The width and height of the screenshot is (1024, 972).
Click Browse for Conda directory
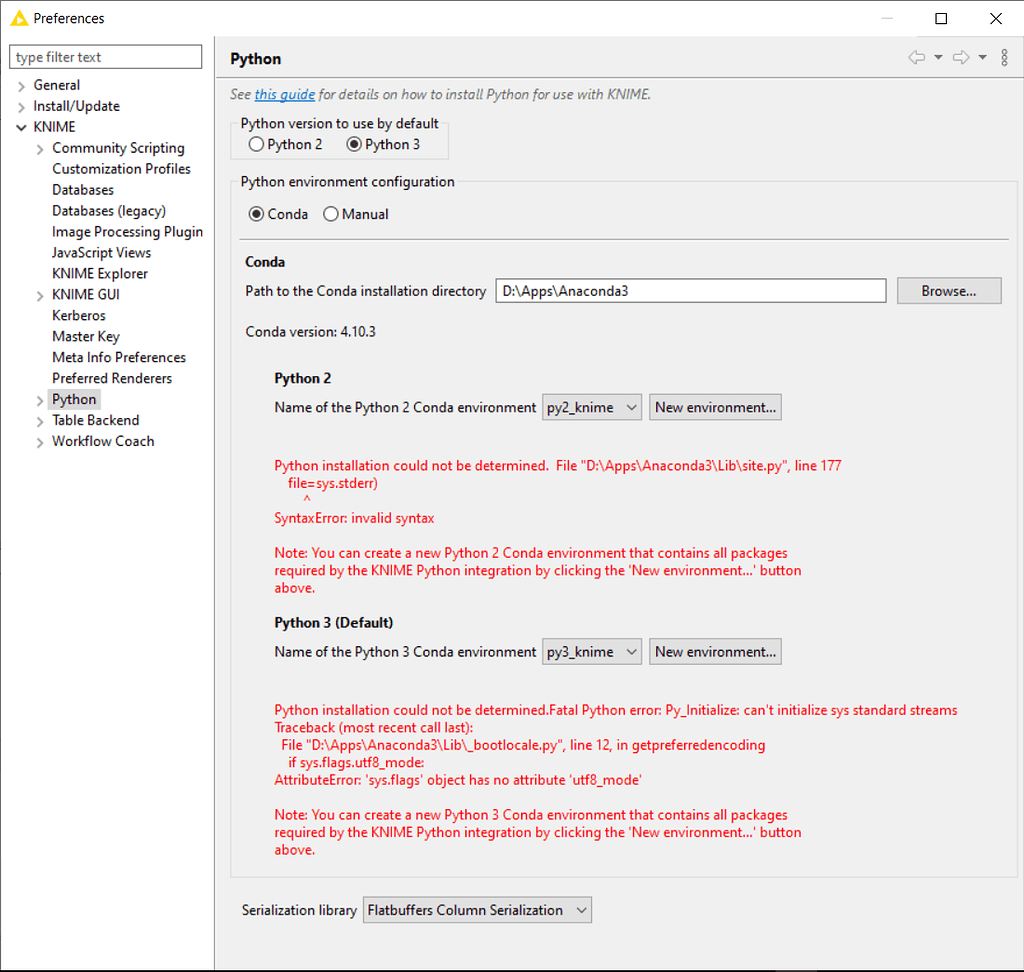point(948,291)
